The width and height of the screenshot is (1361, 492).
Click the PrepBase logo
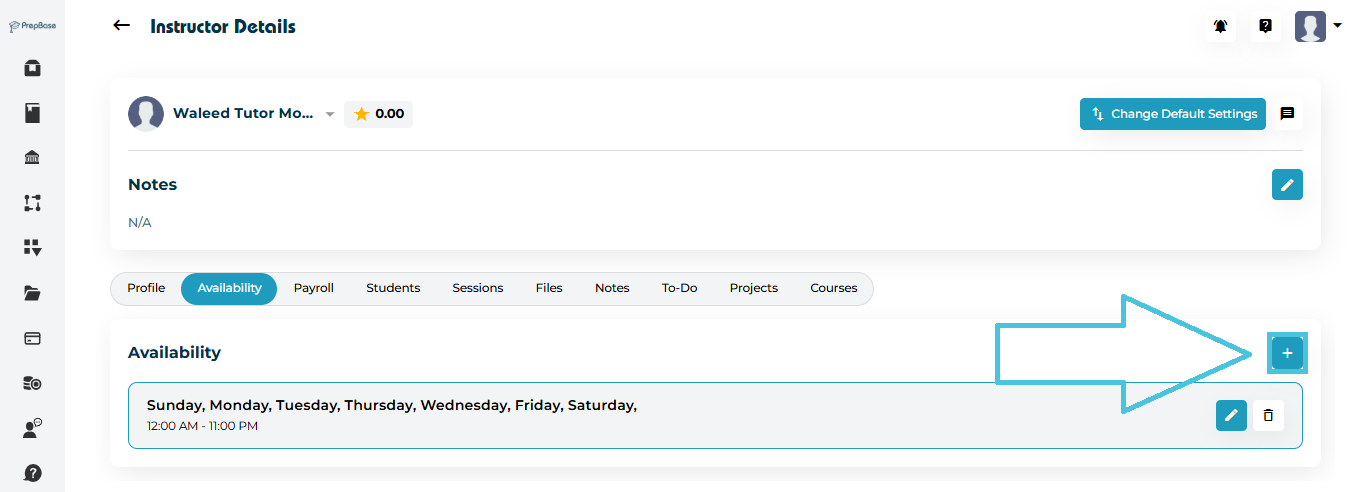[32, 26]
